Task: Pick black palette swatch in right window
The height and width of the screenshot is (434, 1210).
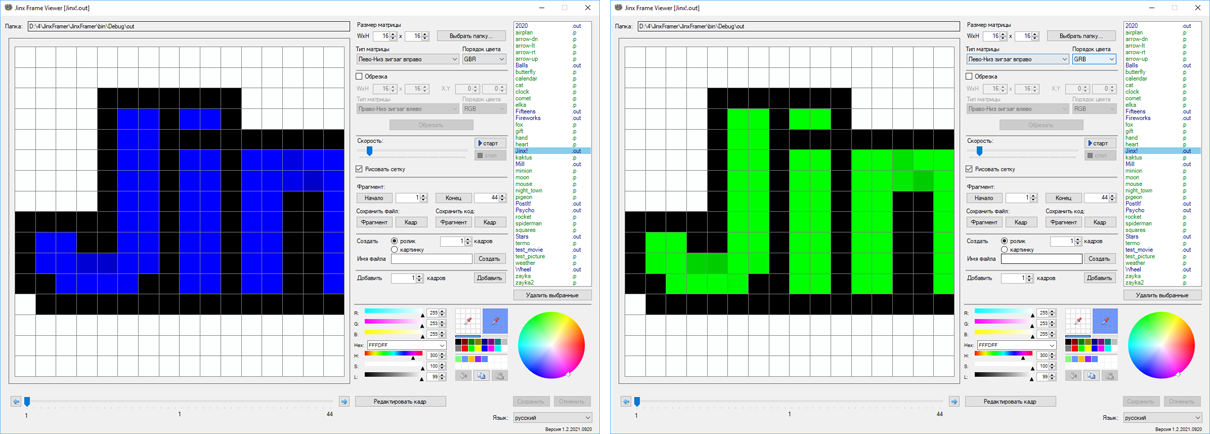Action: point(1070,342)
